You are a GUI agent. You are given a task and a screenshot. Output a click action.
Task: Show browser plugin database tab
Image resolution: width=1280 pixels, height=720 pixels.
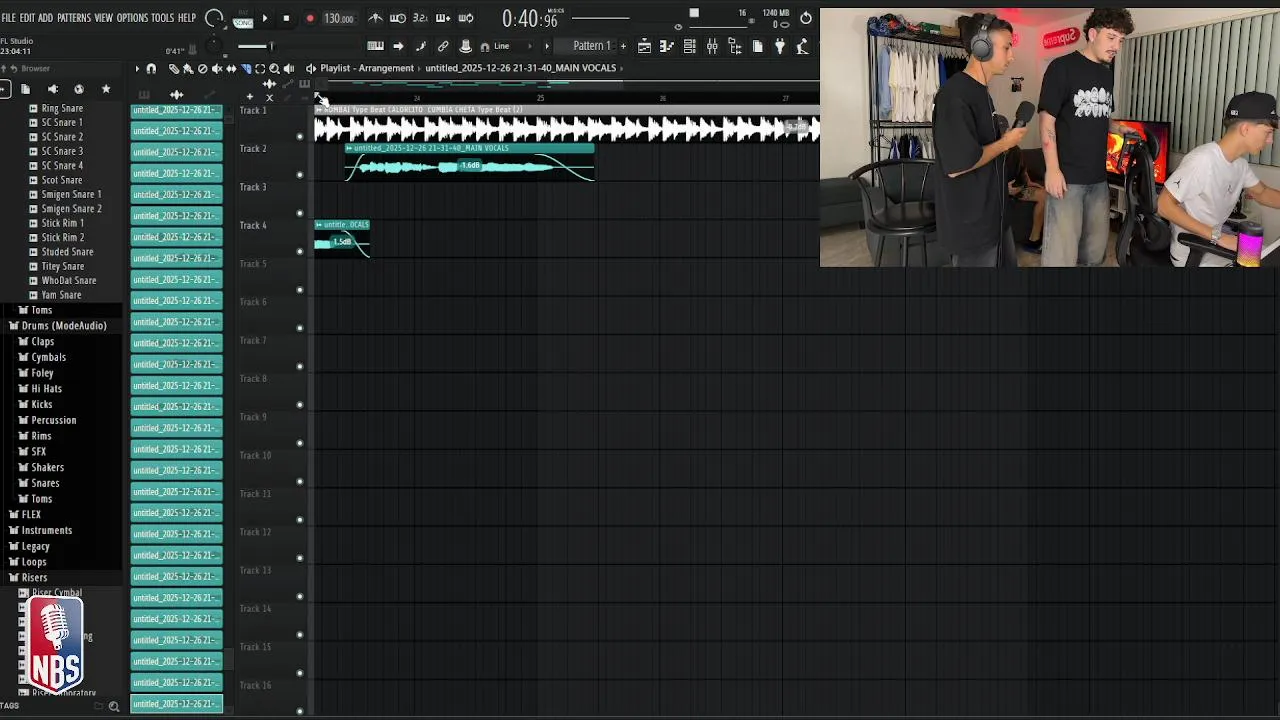(x=79, y=89)
